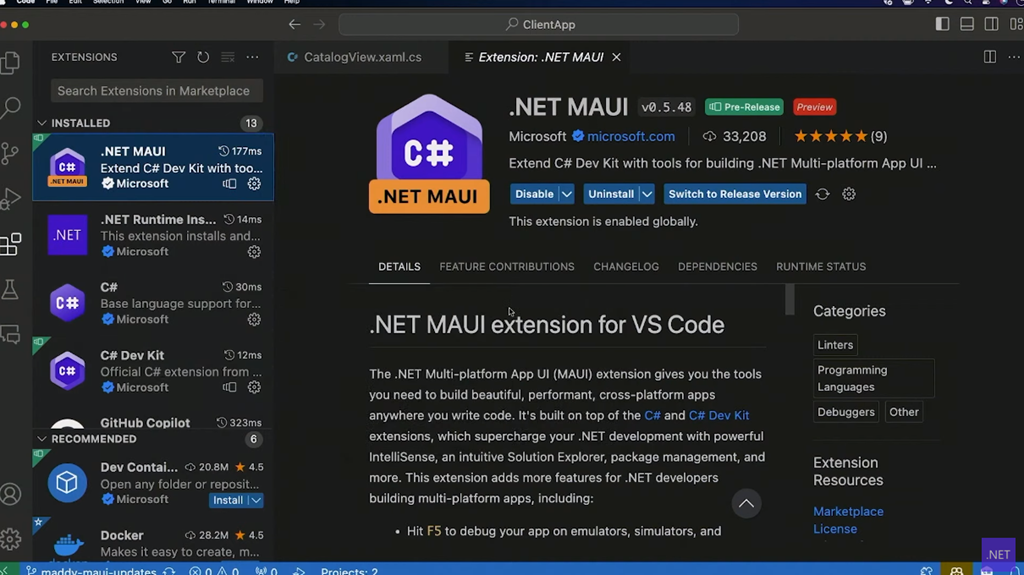Go forward with the navigation arrow
This screenshot has height=575, width=1024.
(x=319, y=25)
